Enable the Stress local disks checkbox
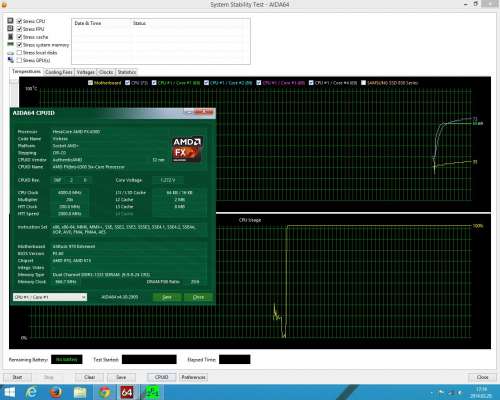This screenshot has height=400, width=500. (19, 53)
